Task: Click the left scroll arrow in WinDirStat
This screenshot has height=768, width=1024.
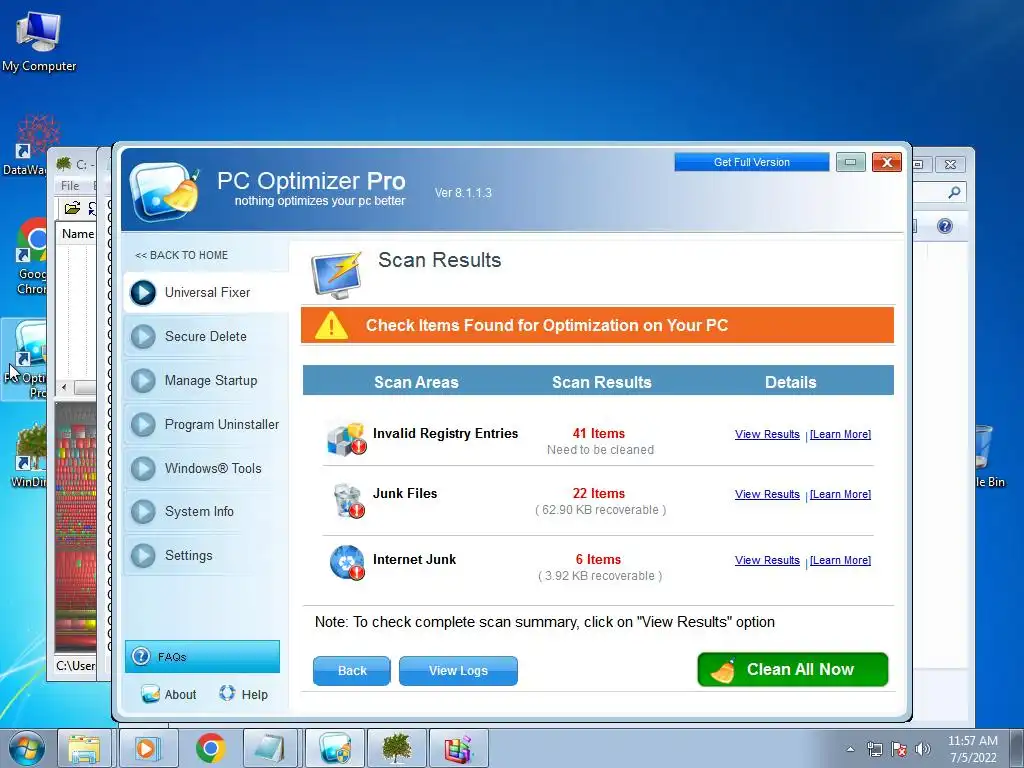Action: tap(64, 388)
